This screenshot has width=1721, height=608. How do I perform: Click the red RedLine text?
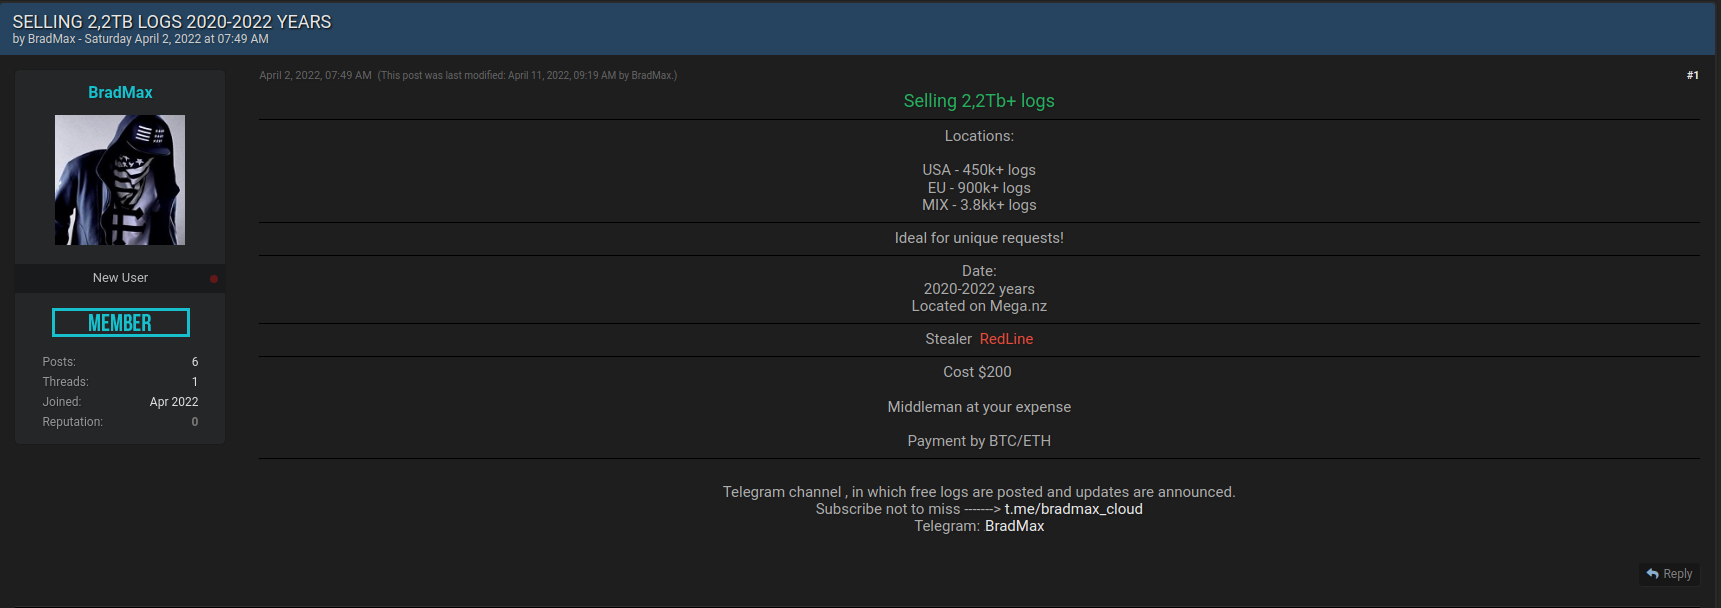[x=1006, y=339]
